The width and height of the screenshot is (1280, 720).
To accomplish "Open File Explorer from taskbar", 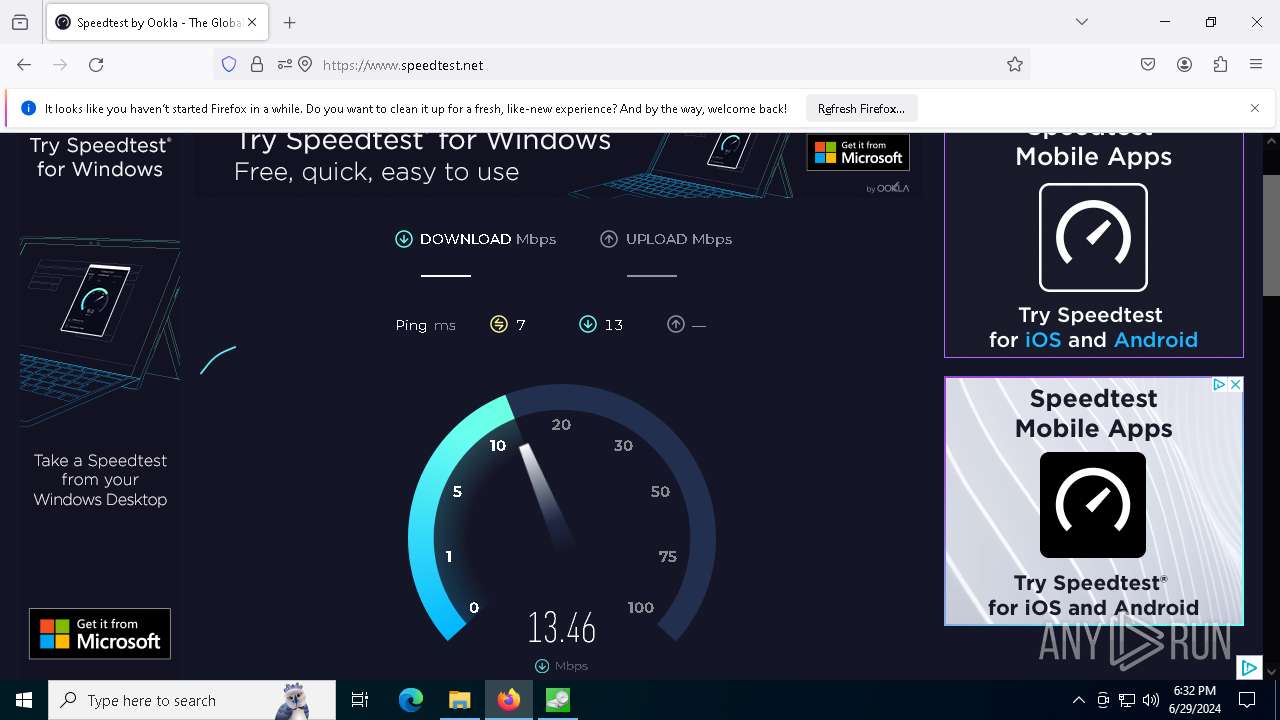I will pyautogui.click(x=460, y=701).
